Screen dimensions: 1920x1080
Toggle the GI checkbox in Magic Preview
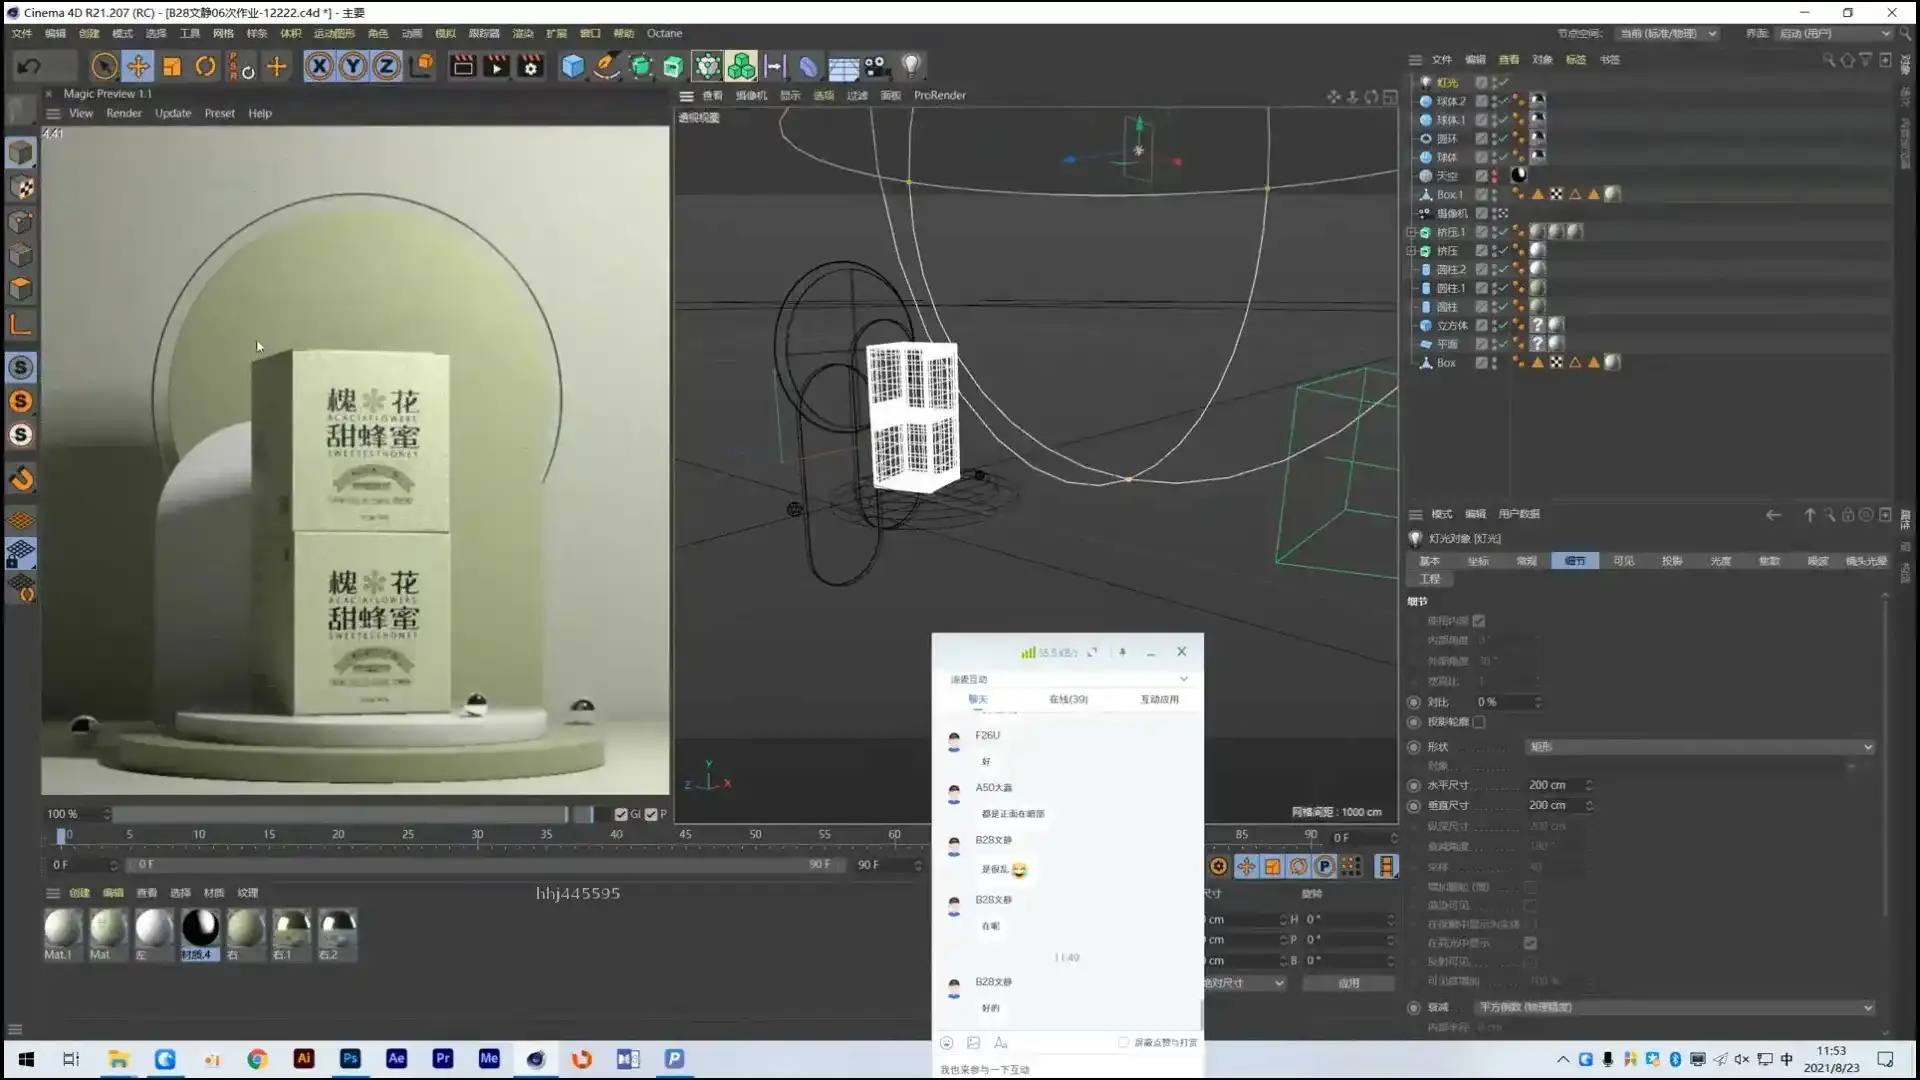(621, 814)
